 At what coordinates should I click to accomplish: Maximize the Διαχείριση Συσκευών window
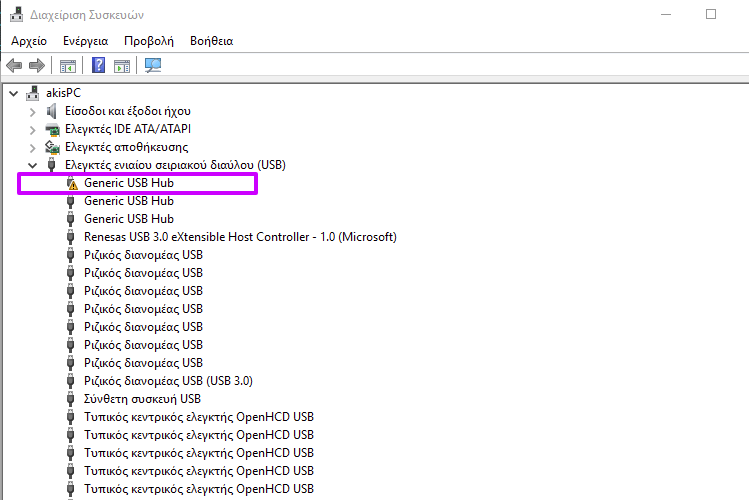[711, 14]
